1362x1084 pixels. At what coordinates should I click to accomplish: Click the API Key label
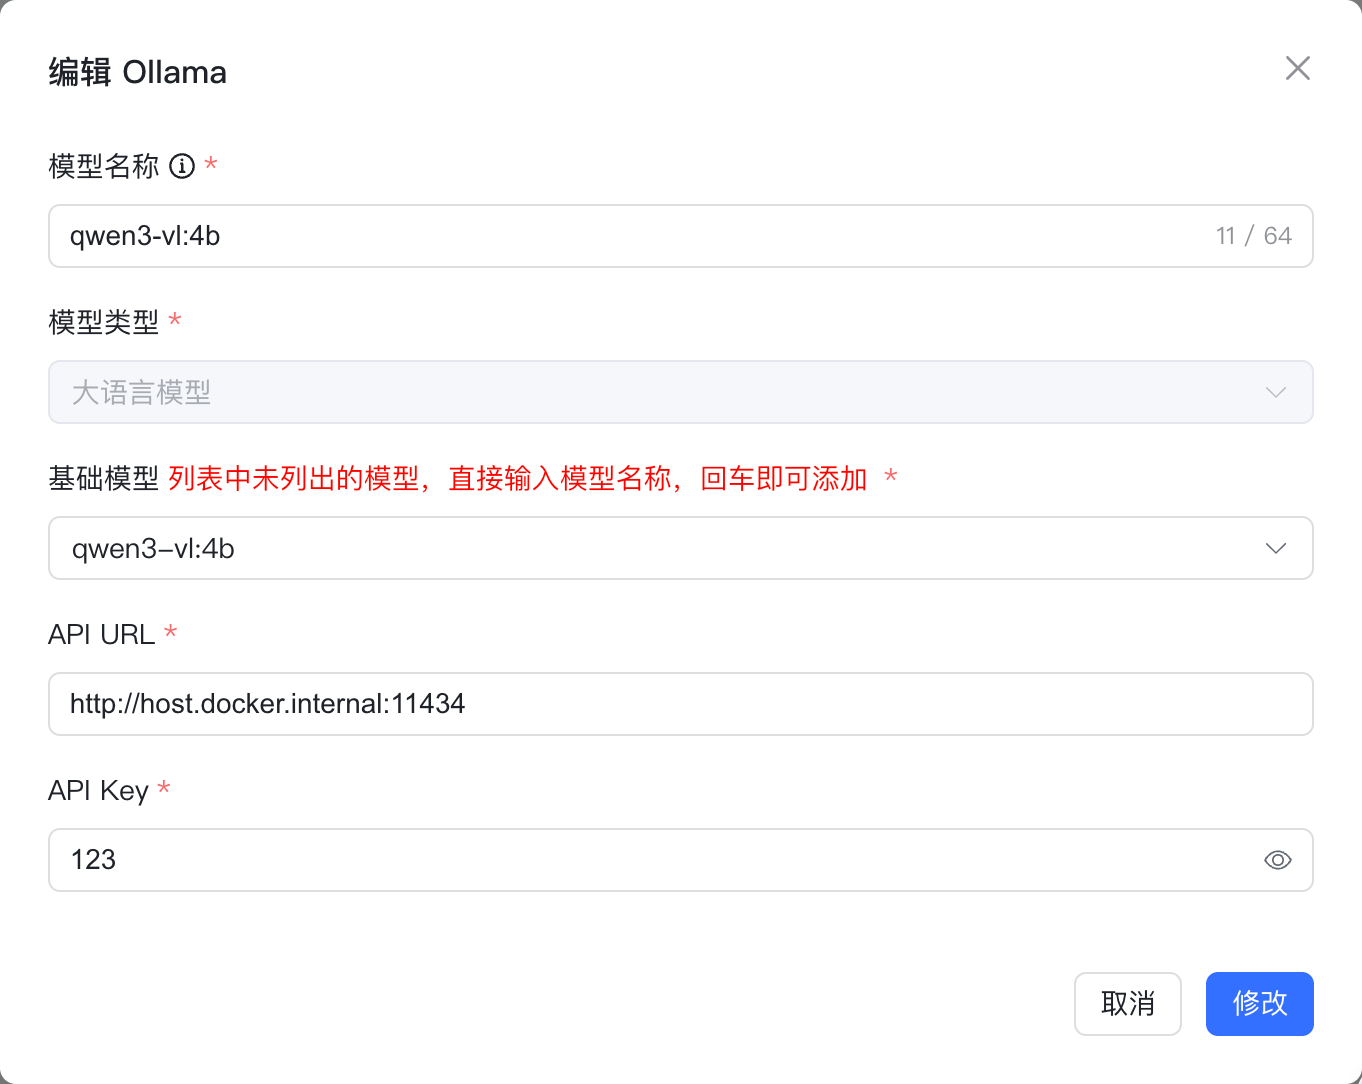point(98,791)
